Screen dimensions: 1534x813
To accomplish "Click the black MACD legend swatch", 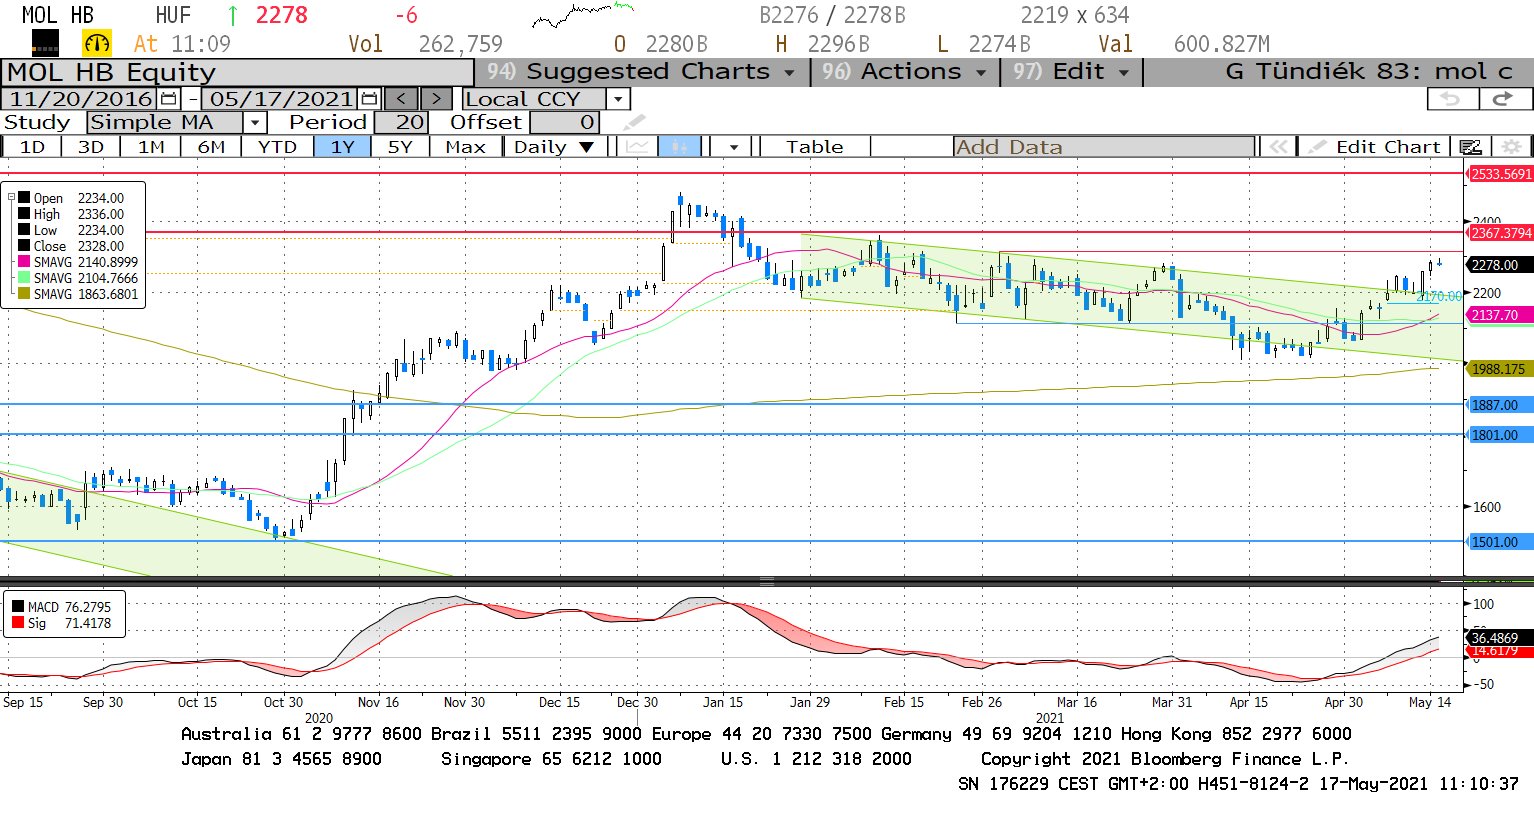I will [x=18, y=607].
